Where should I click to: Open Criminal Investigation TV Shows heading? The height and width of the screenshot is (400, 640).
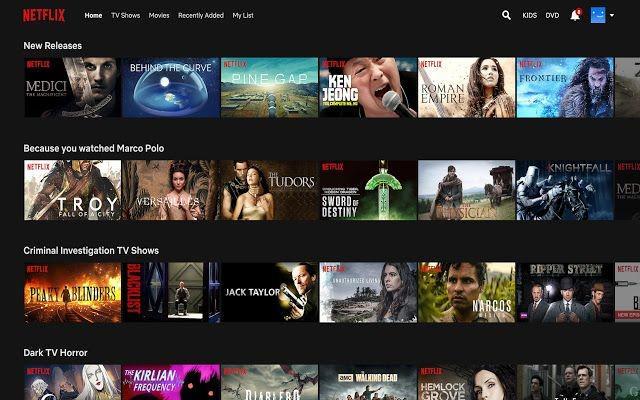[91, 251]
